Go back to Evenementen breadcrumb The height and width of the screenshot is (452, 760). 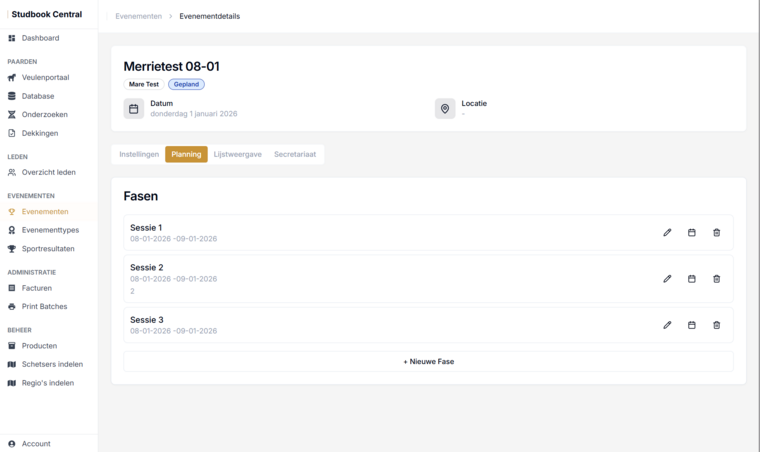click(x=139, y=16)
